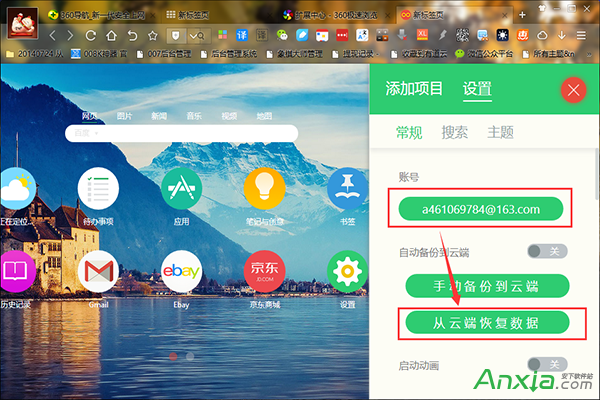Click 从云端恢复数据 button
The height and width of the screenshot is (400, 600).
[487, 323]
